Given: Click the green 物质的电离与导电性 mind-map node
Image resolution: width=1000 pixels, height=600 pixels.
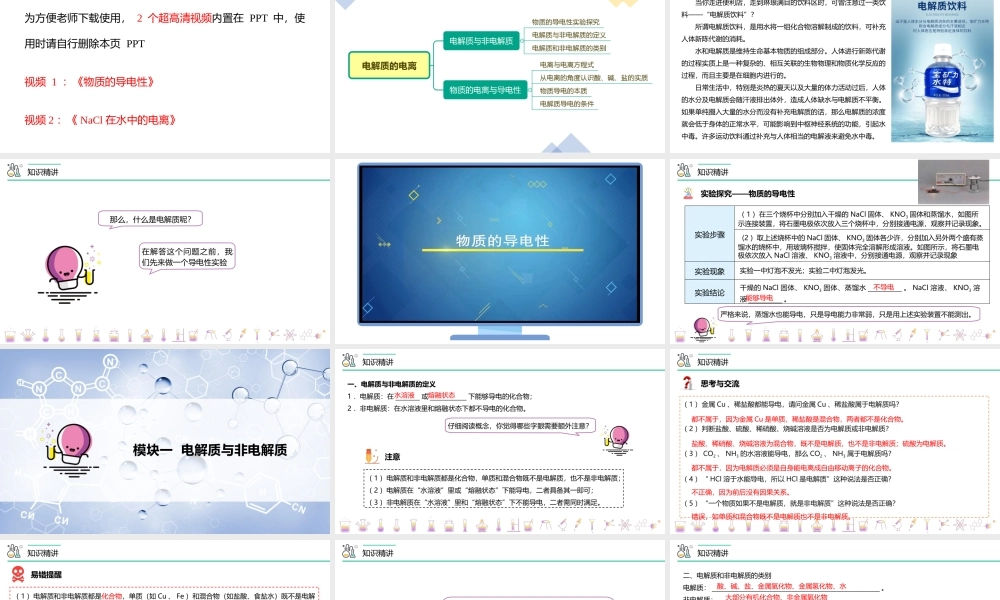Looking at the screenshot, I should coord(485,90).
